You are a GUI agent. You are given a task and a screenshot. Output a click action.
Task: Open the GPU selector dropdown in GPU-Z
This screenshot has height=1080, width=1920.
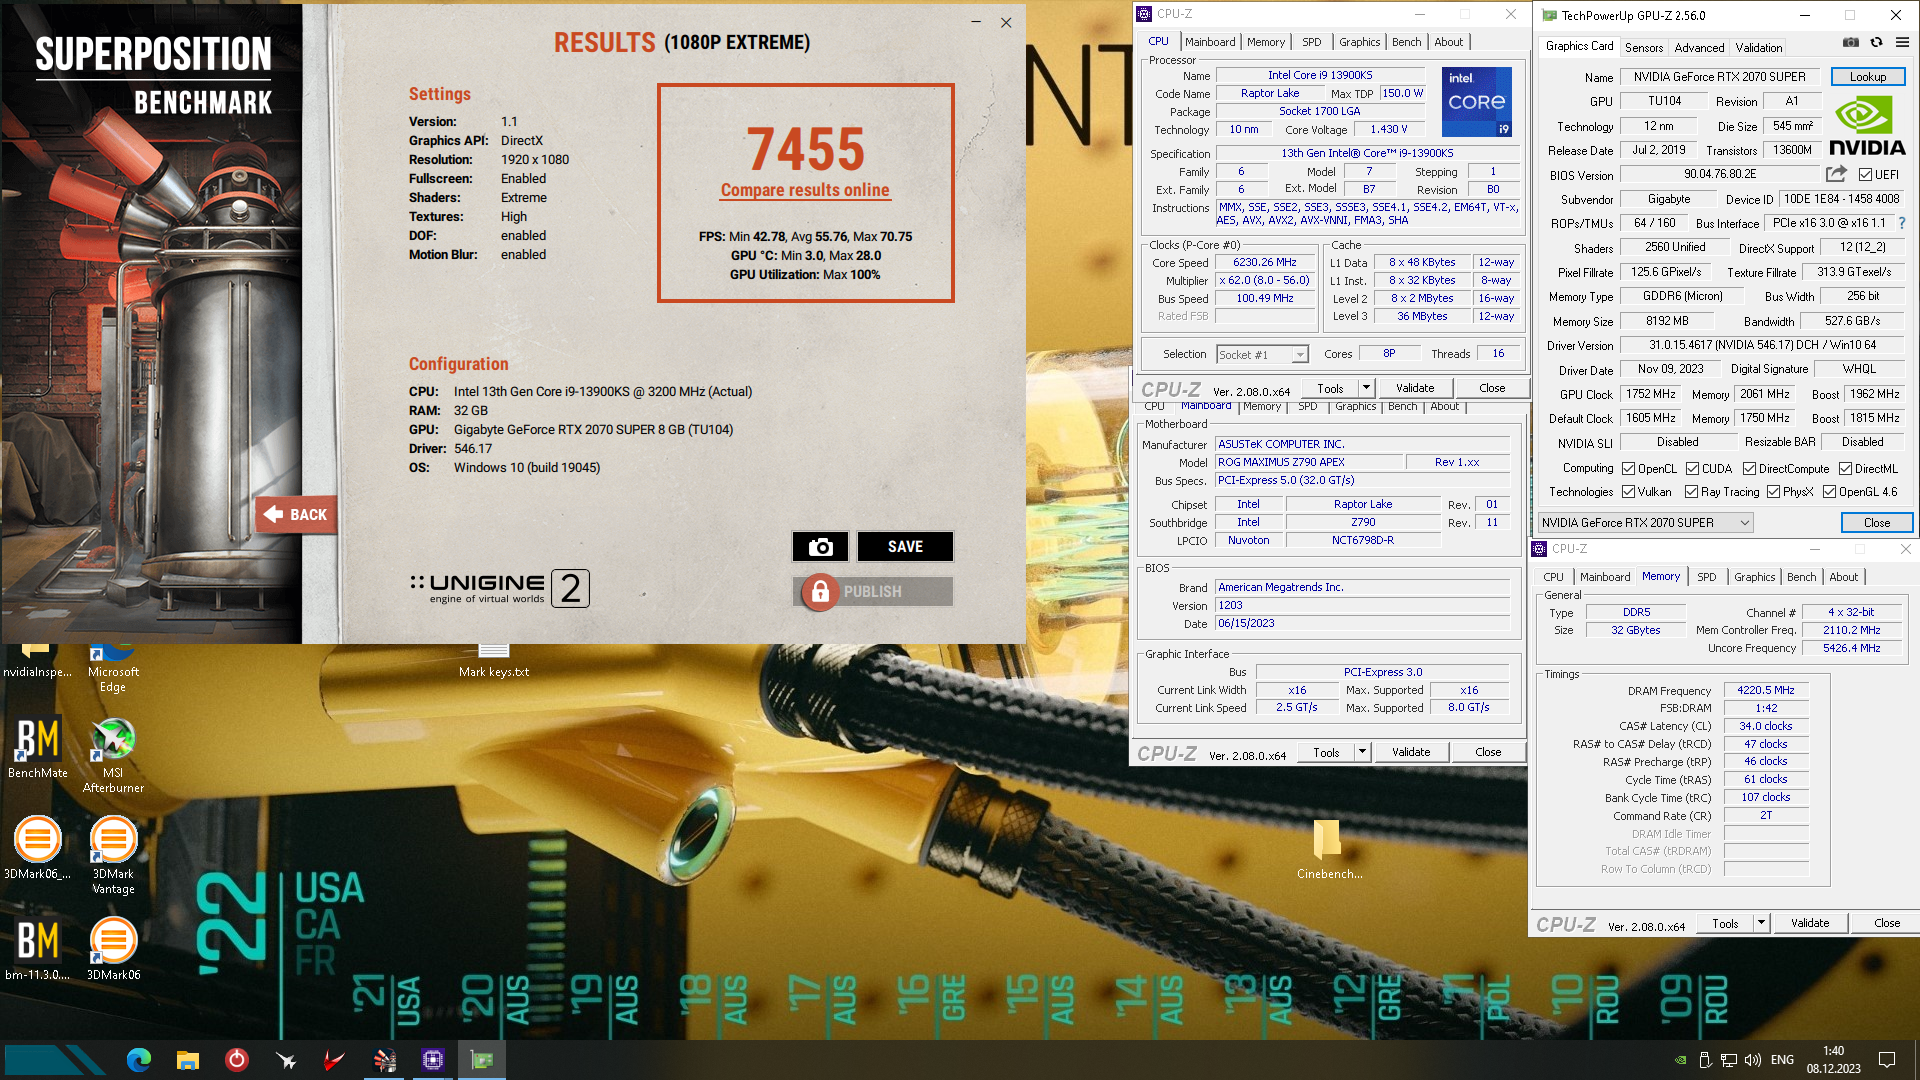[x=1645, y=523]
